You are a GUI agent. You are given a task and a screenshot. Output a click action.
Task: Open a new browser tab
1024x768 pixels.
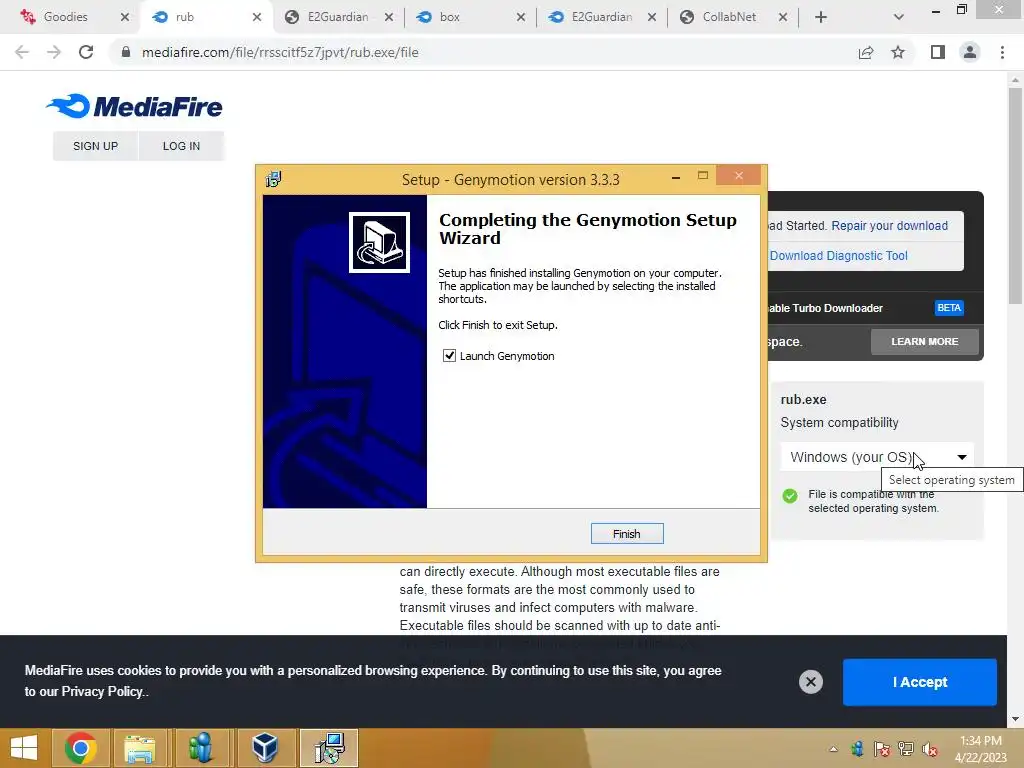click(x=821, y=18)
